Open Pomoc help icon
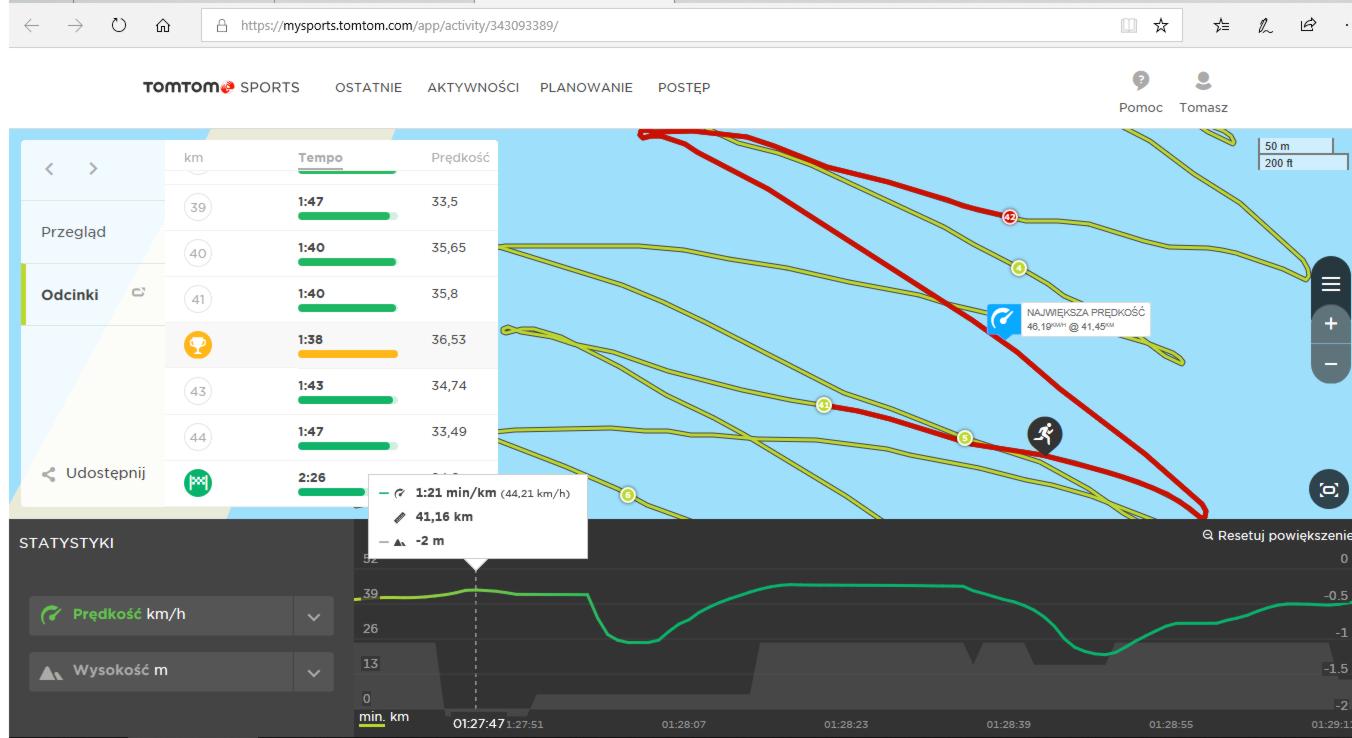 (x=1140, y=81)
